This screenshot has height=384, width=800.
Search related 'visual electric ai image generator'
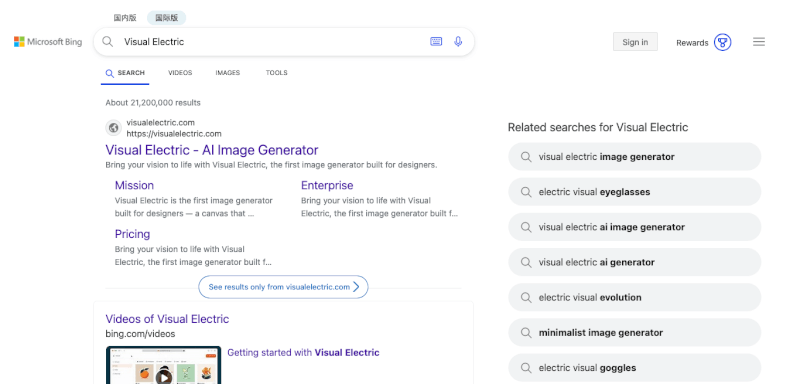635,227
